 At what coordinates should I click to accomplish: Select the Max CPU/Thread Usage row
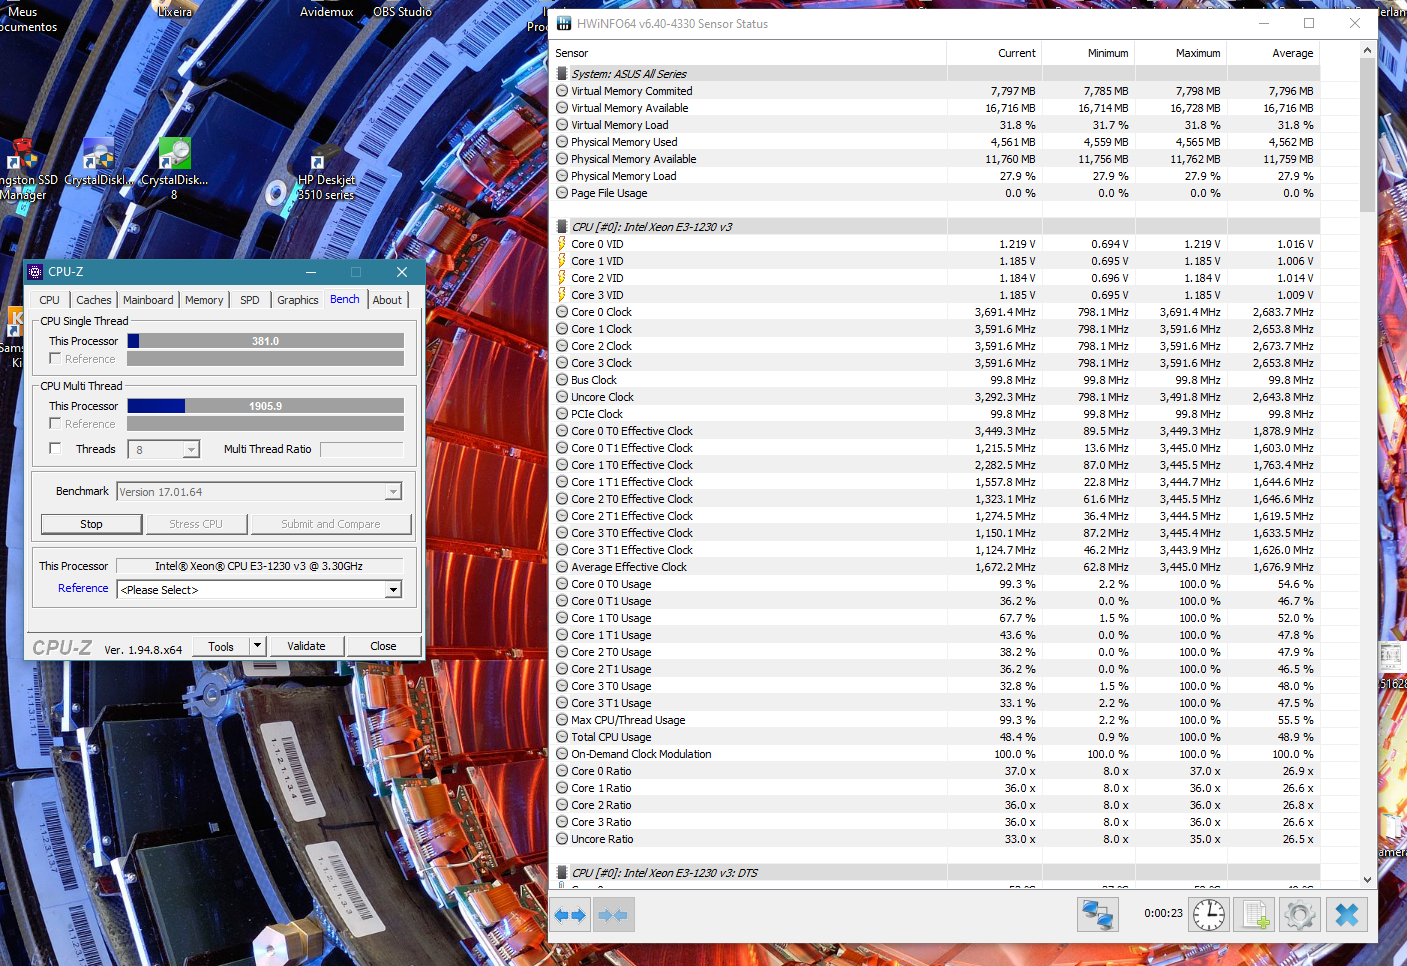(935, 720)
